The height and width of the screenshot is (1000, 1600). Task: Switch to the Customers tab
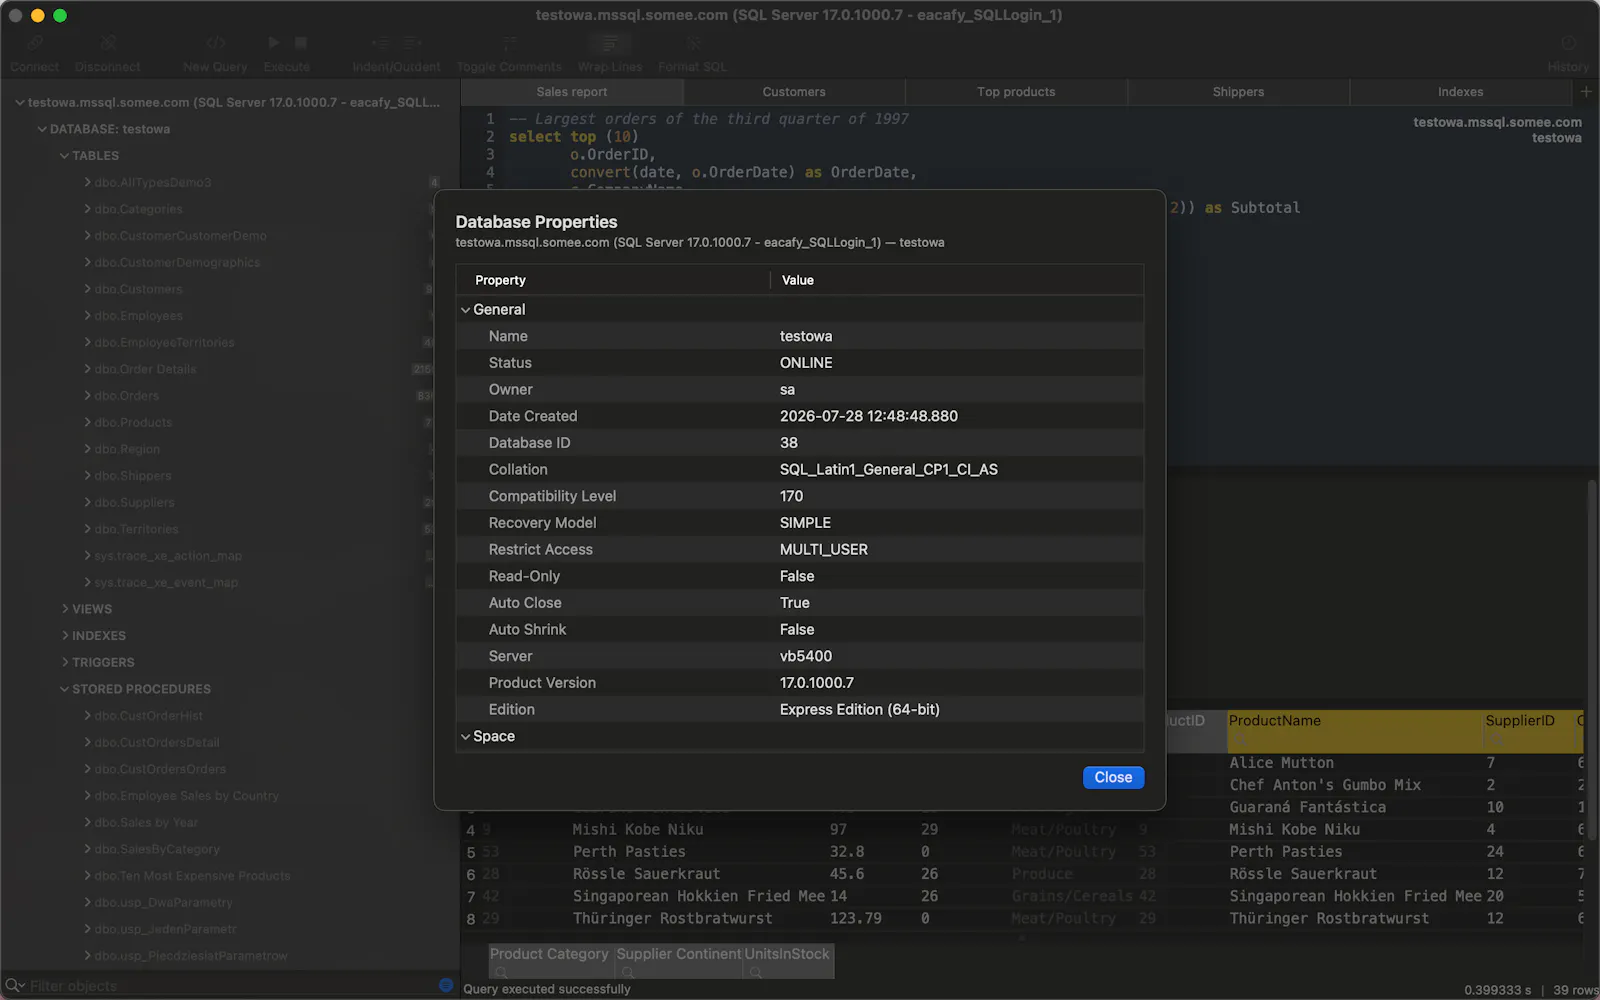794,92
